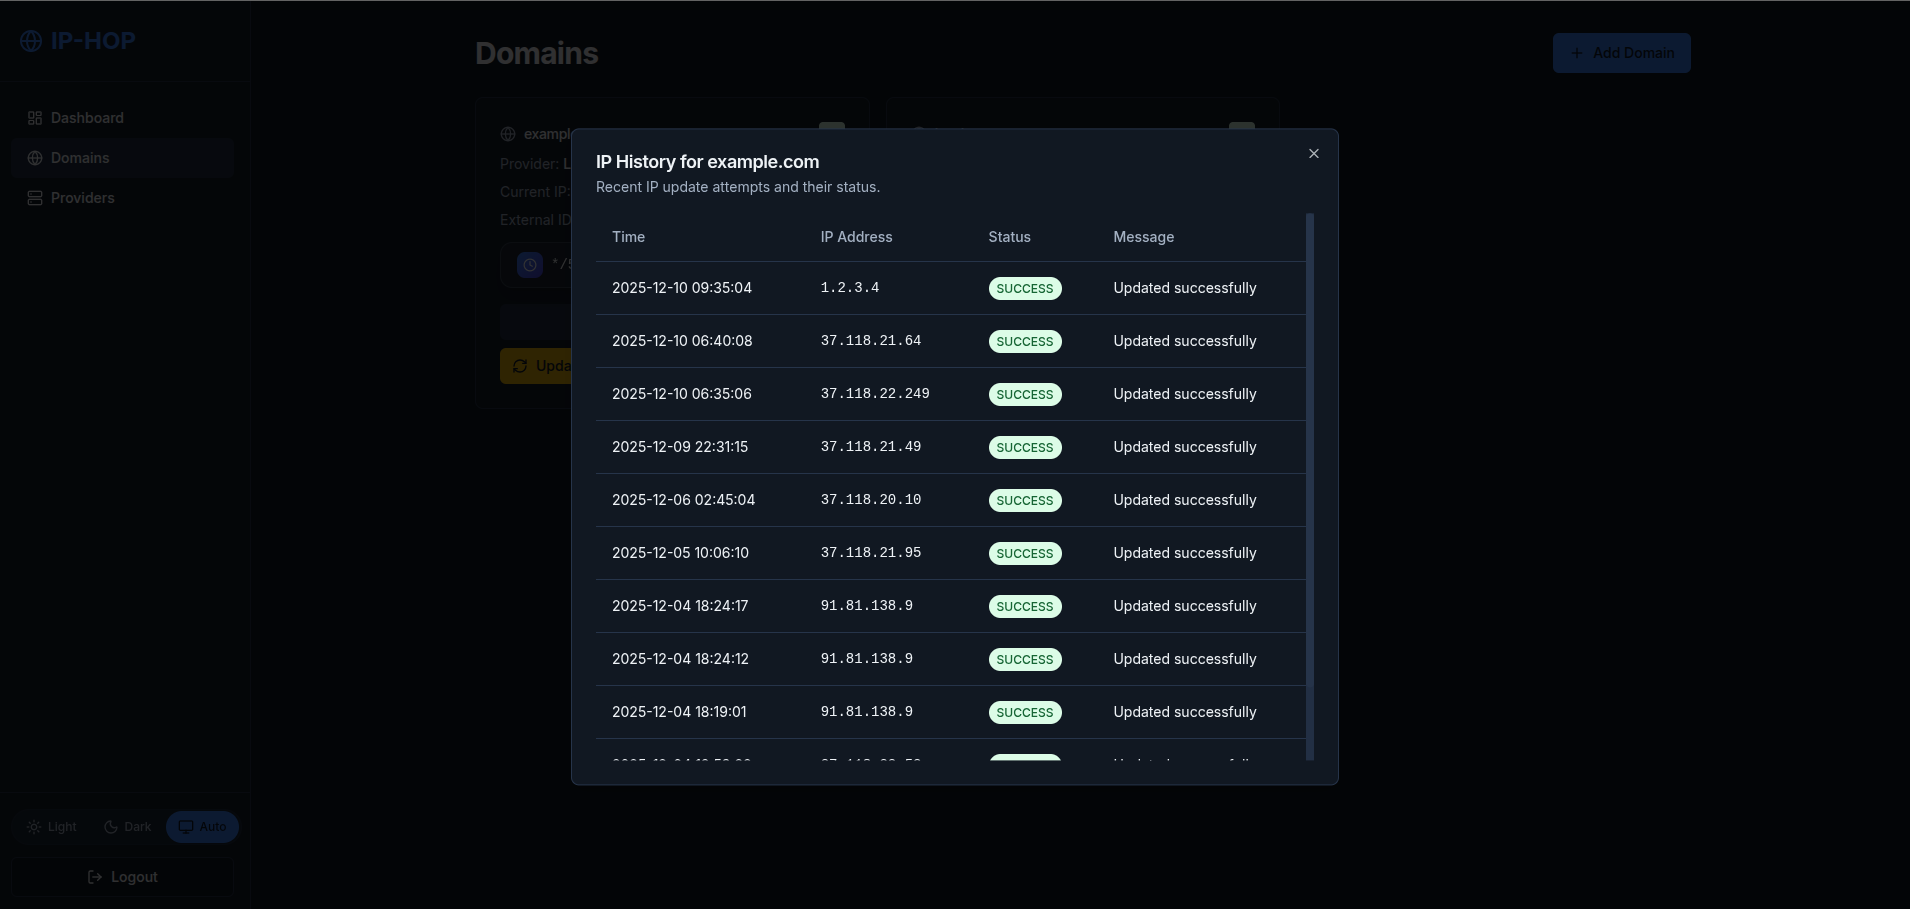Go to the Providers section

point(82,198)
